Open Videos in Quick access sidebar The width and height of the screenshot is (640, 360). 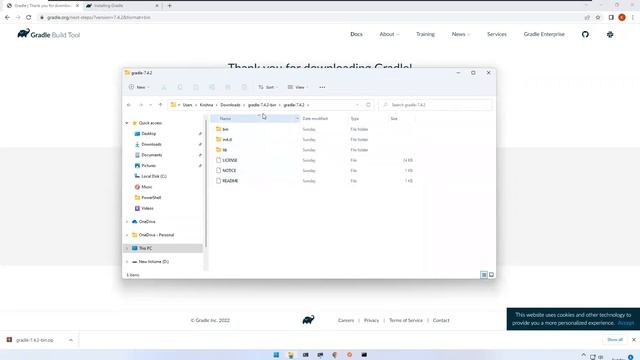(x=147, y=208)
